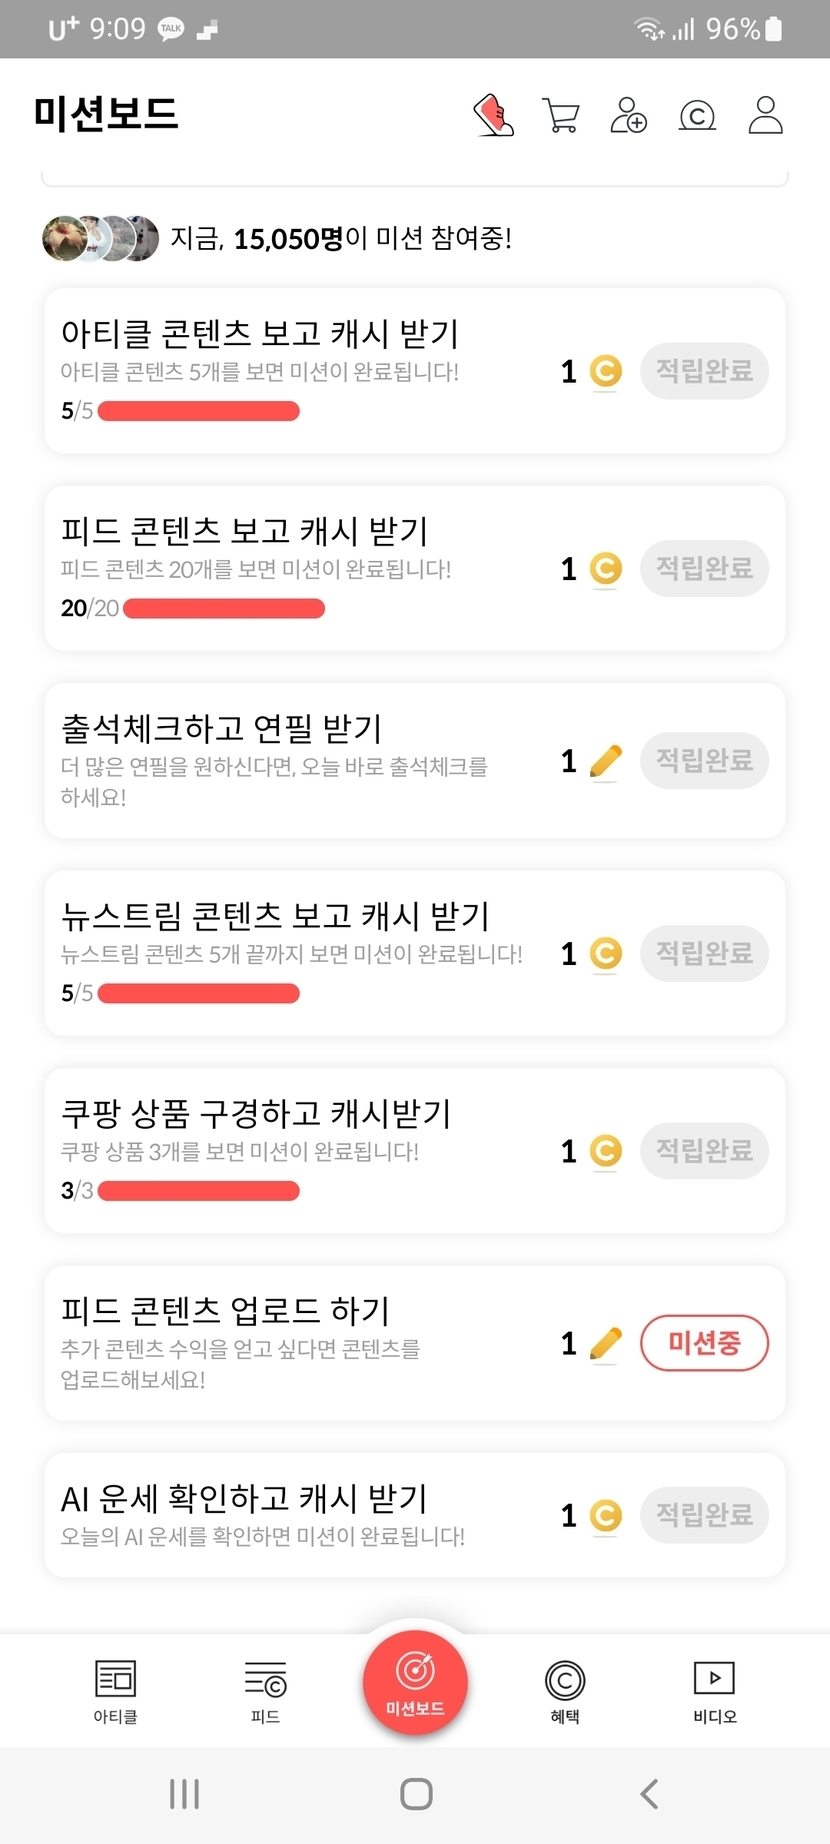Tap the invite friend icon

pyautogui.click(x=628, y=115)
